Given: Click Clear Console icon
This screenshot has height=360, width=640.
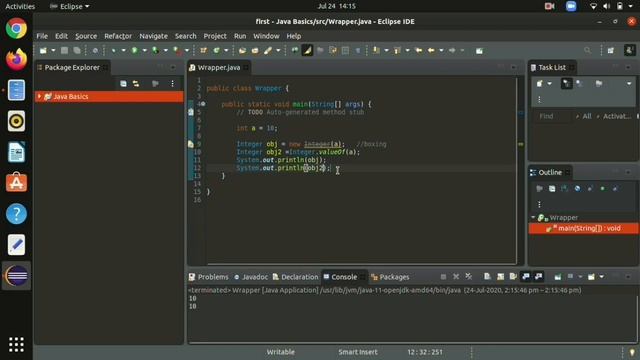Looking at the screenshot, I should click(487, 277).
